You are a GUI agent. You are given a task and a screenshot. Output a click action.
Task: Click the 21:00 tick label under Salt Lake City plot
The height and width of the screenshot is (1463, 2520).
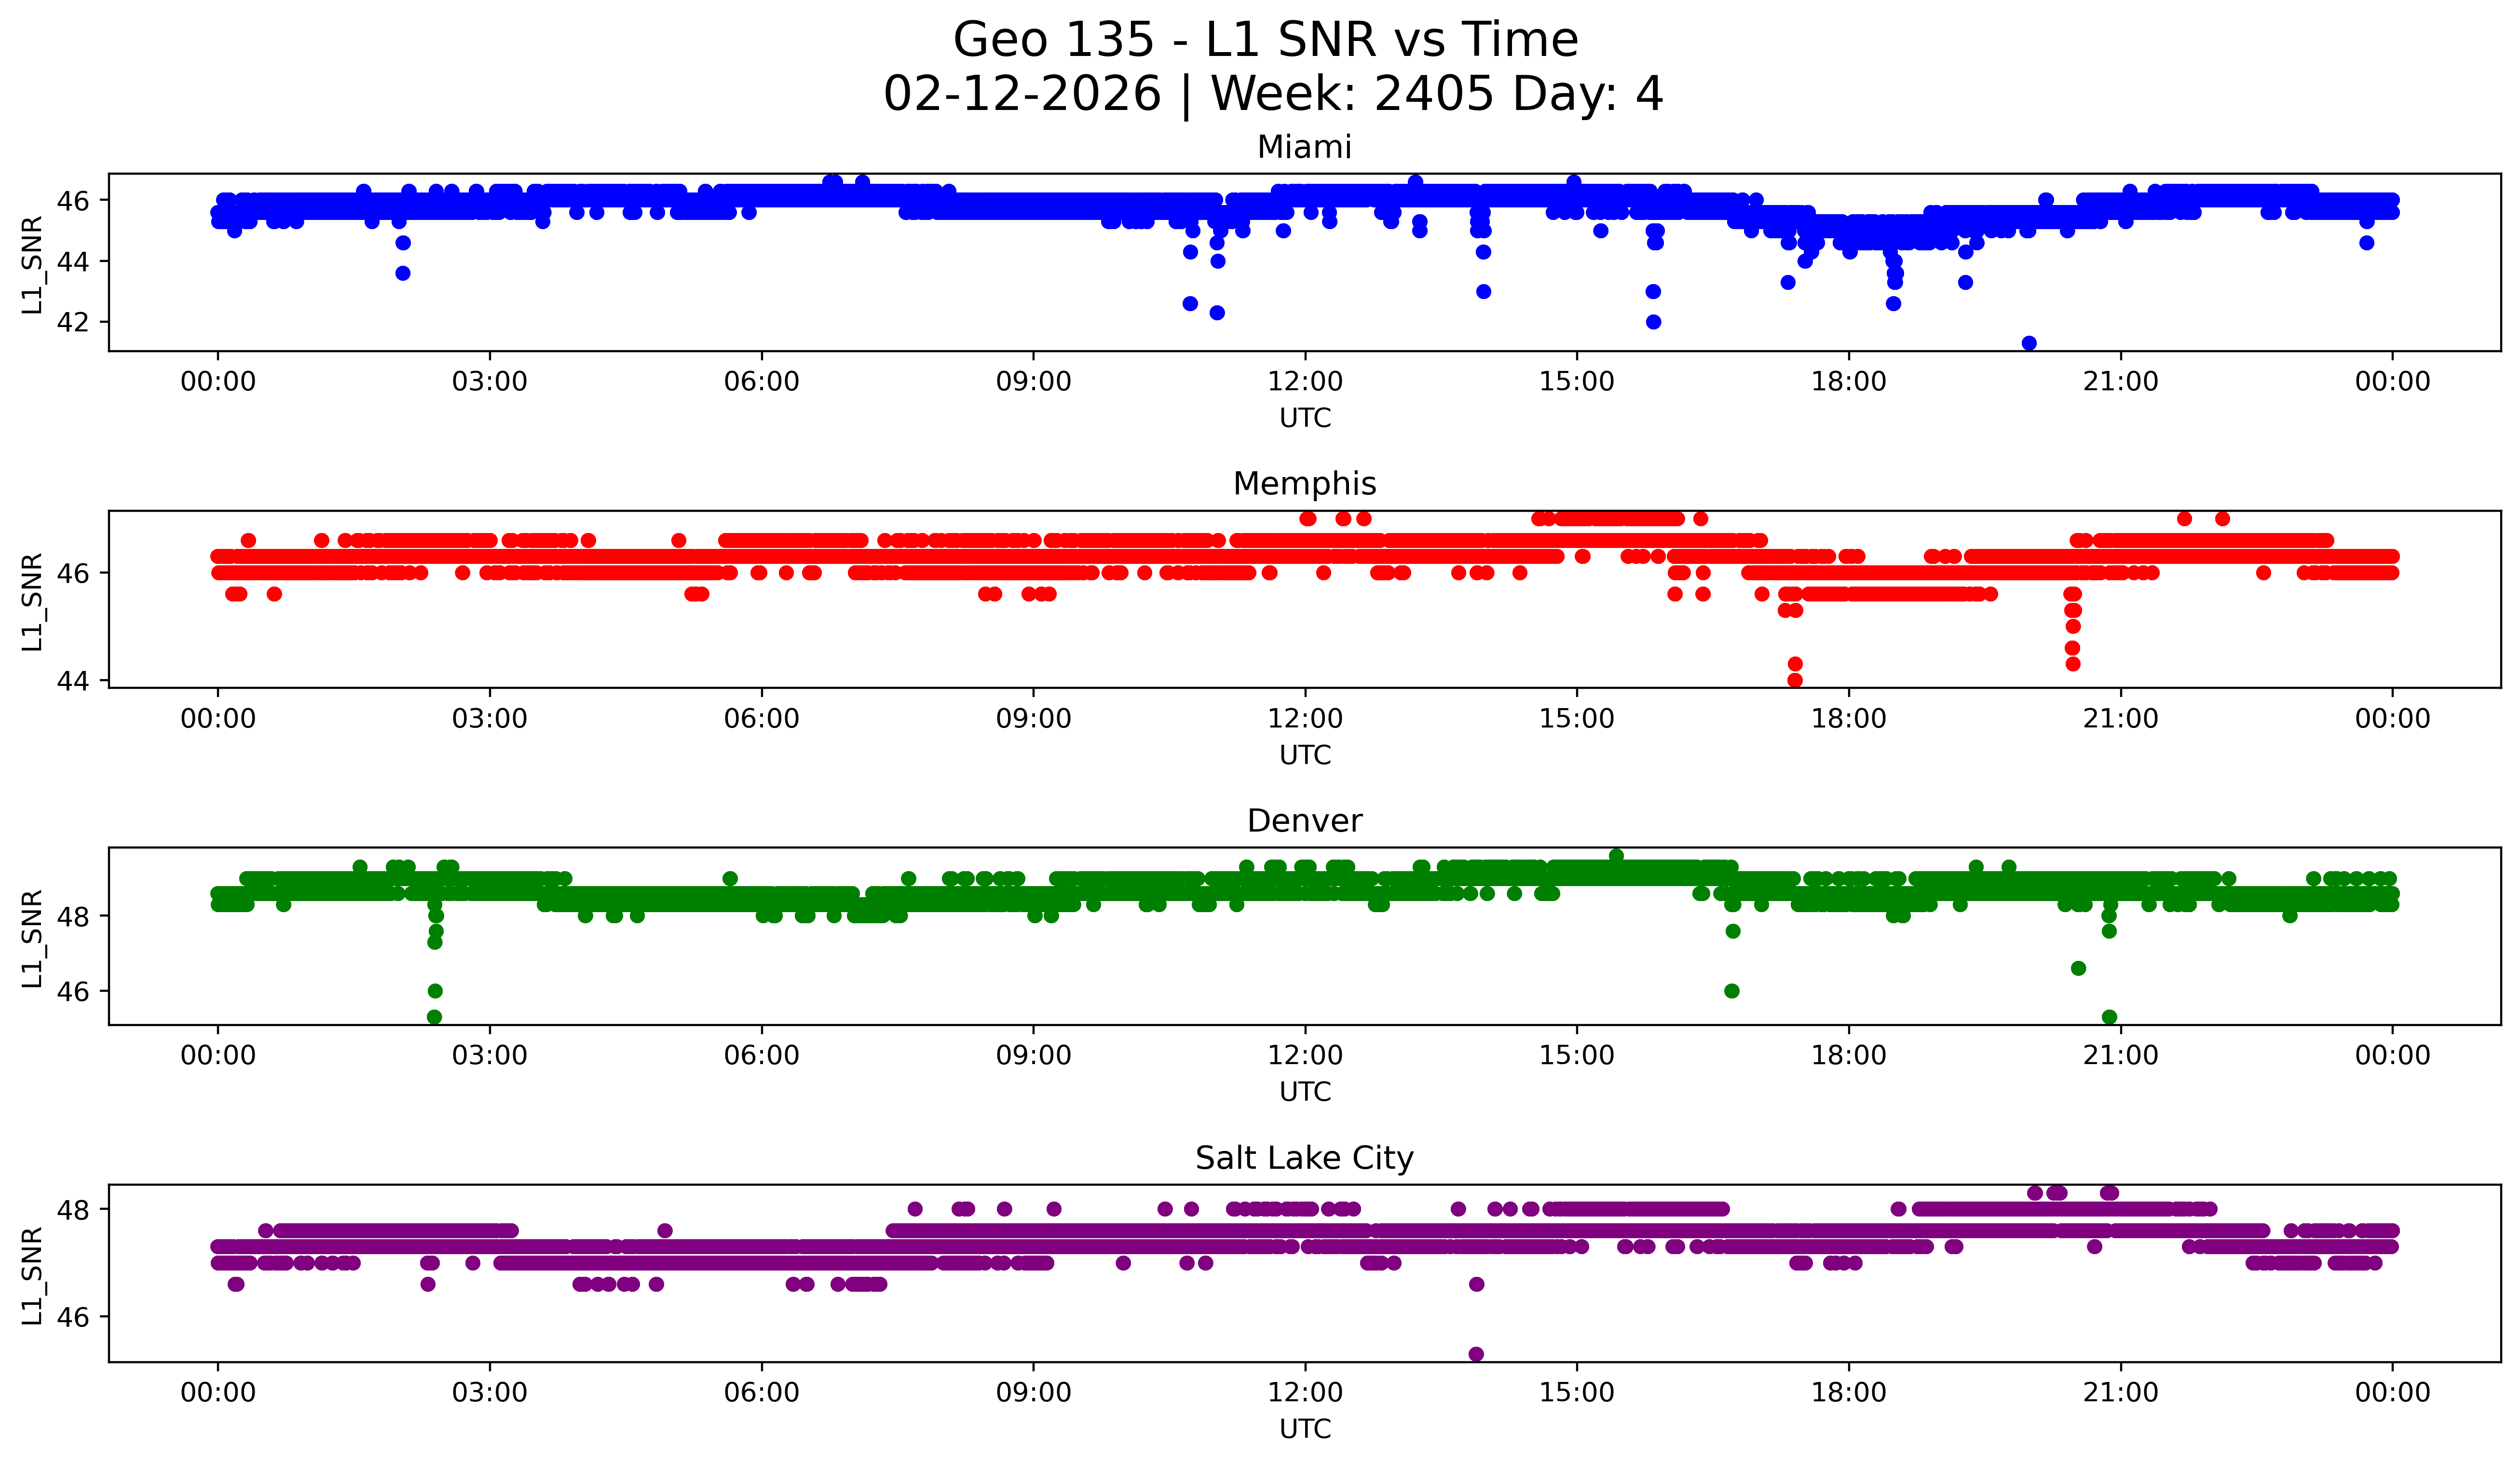click(x=2120, y=1393)
